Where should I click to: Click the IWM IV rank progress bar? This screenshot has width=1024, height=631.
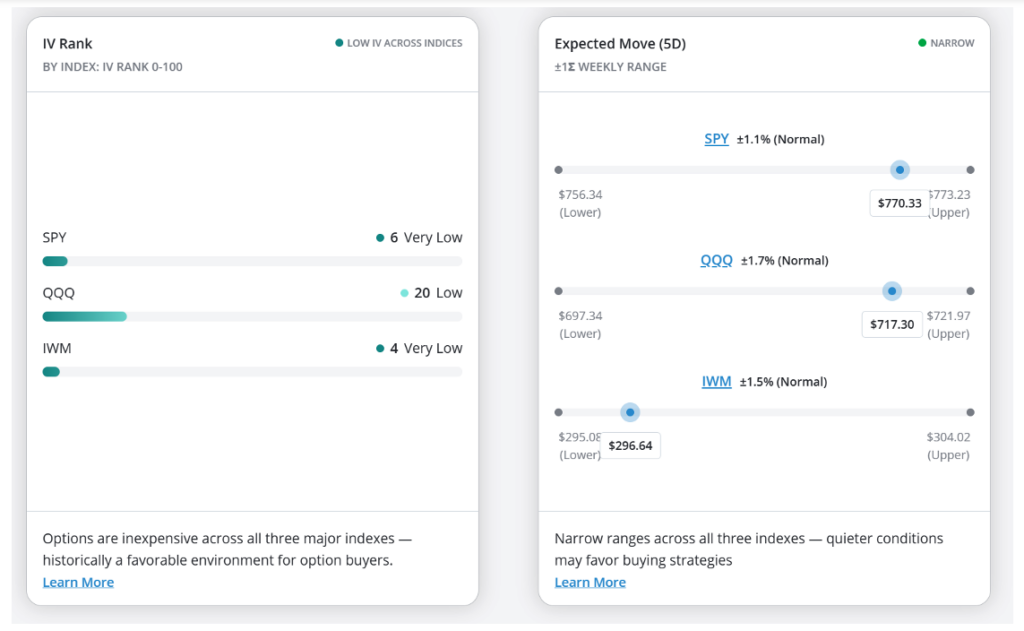coord(252,372)
